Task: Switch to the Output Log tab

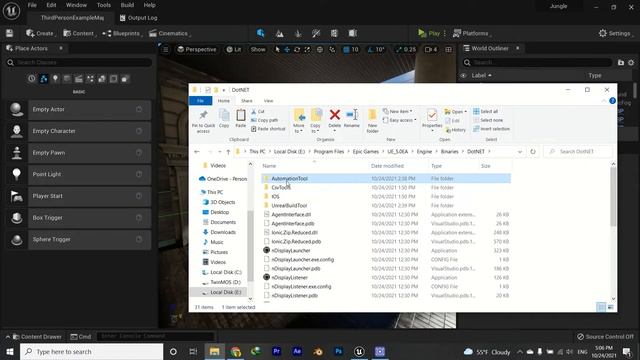Action: (138, 18)
